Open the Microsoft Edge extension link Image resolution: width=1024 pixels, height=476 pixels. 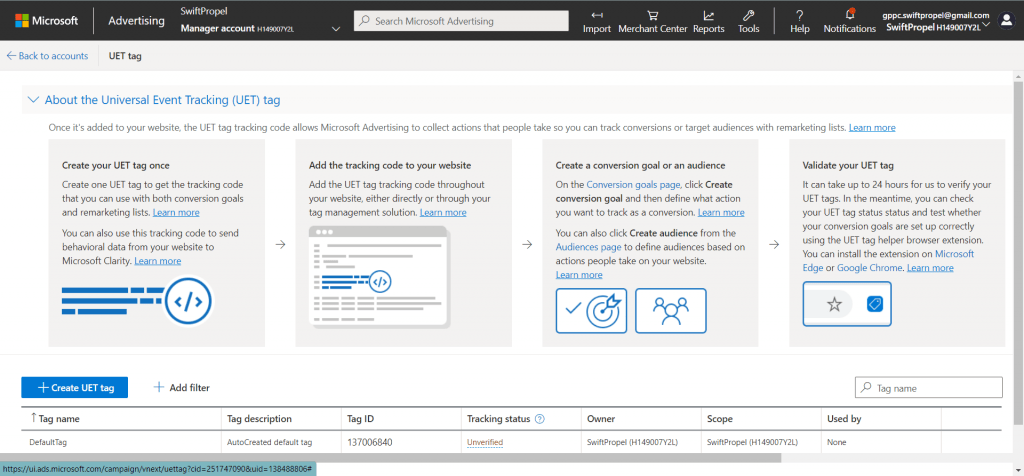point(888,261)
